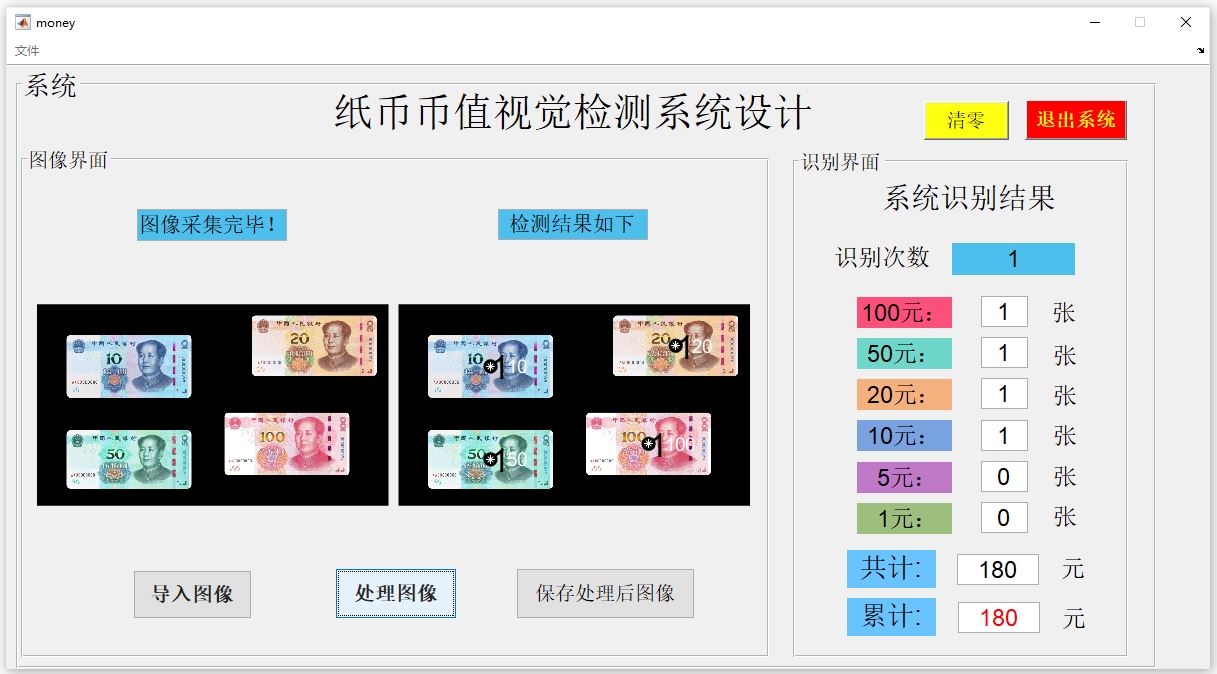
Task: Click the 导入图像 import button
Action: coord(192,594)
